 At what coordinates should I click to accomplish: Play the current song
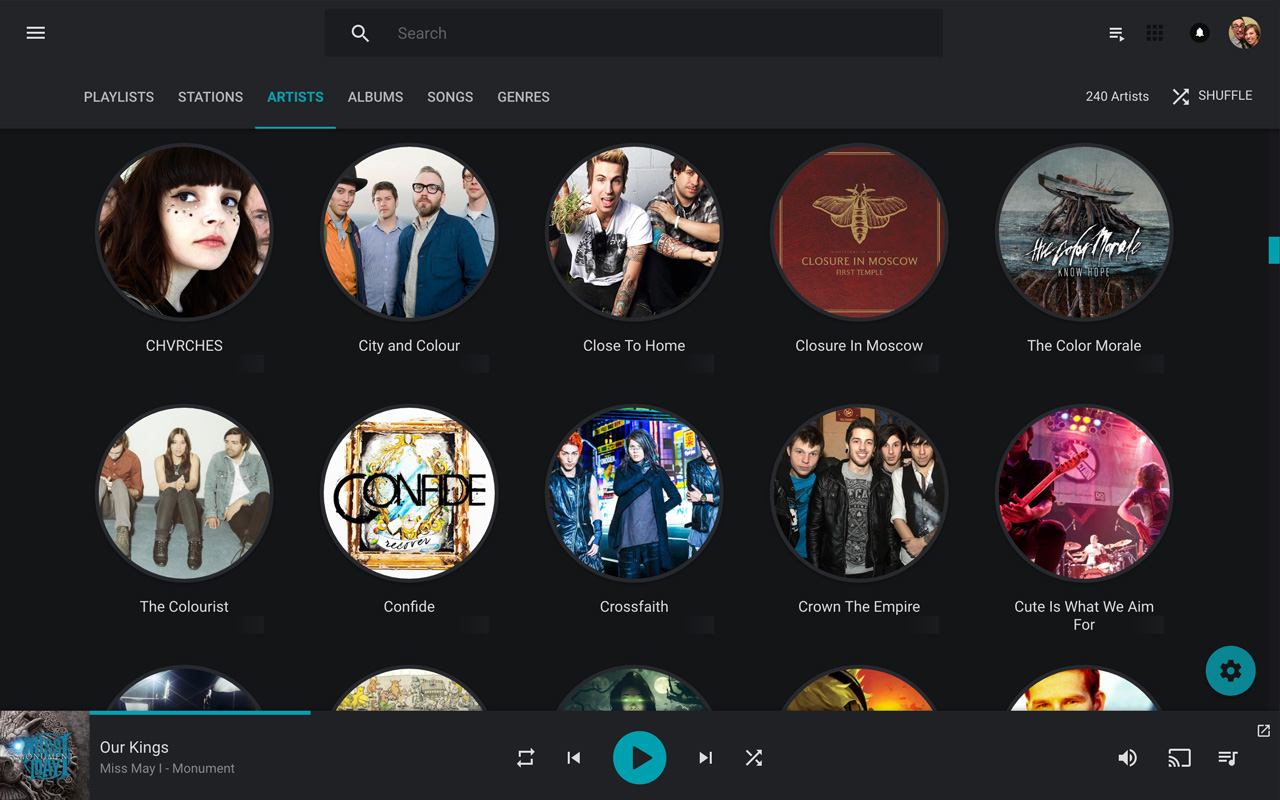(640, 758)
